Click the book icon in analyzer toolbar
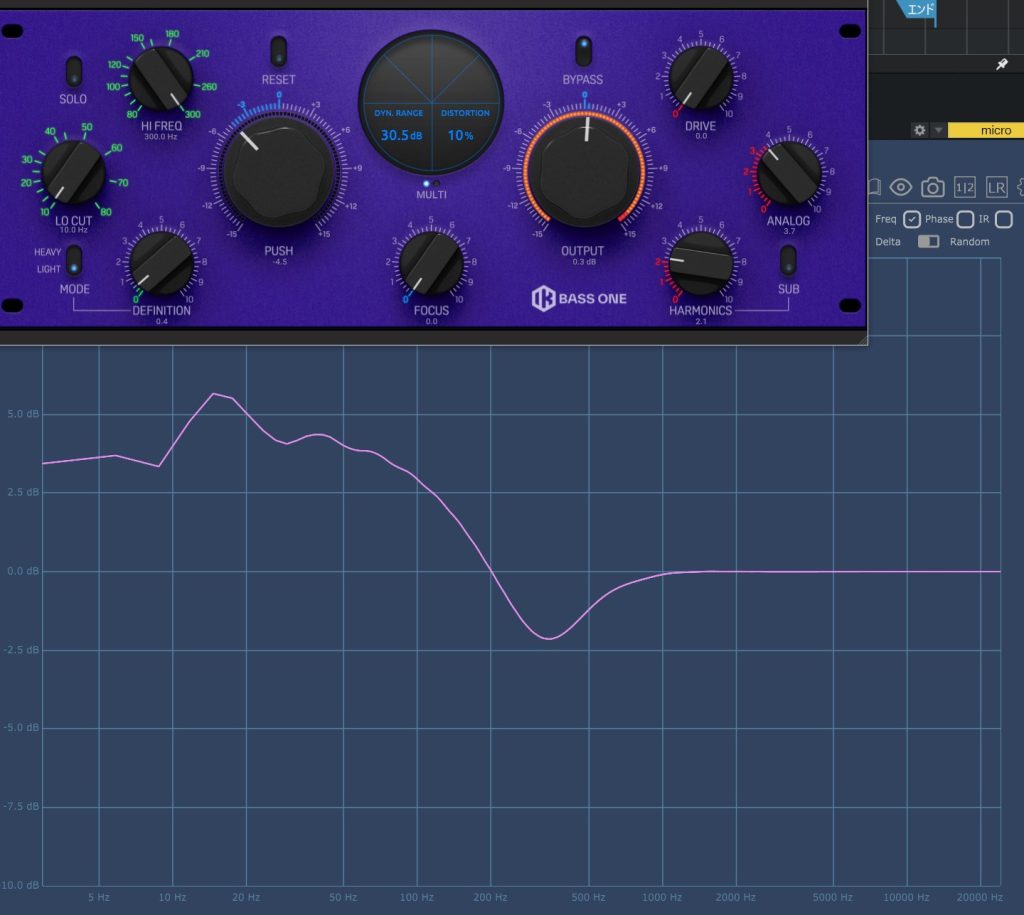The width and height of the screenshot is (1024, 915). tap(874, 187)
